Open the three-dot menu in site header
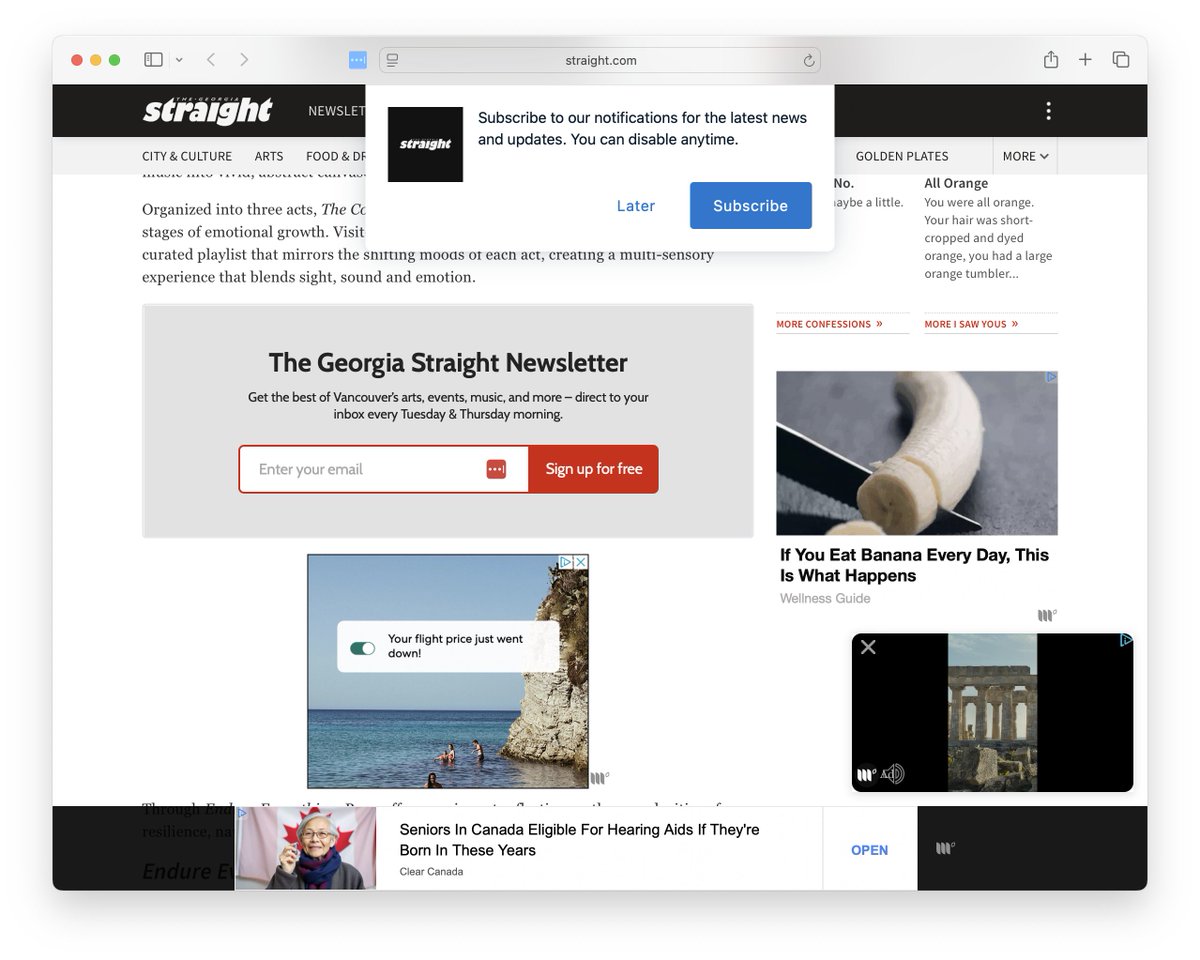The height and width of the screenshot is (960, 1200). (1048, 111)
